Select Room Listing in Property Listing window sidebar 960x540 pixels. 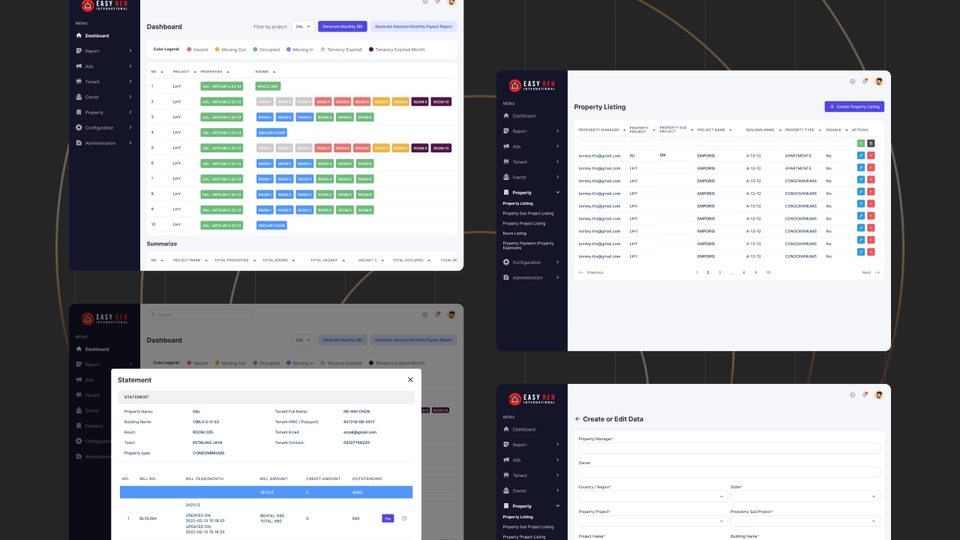[514, 233]
